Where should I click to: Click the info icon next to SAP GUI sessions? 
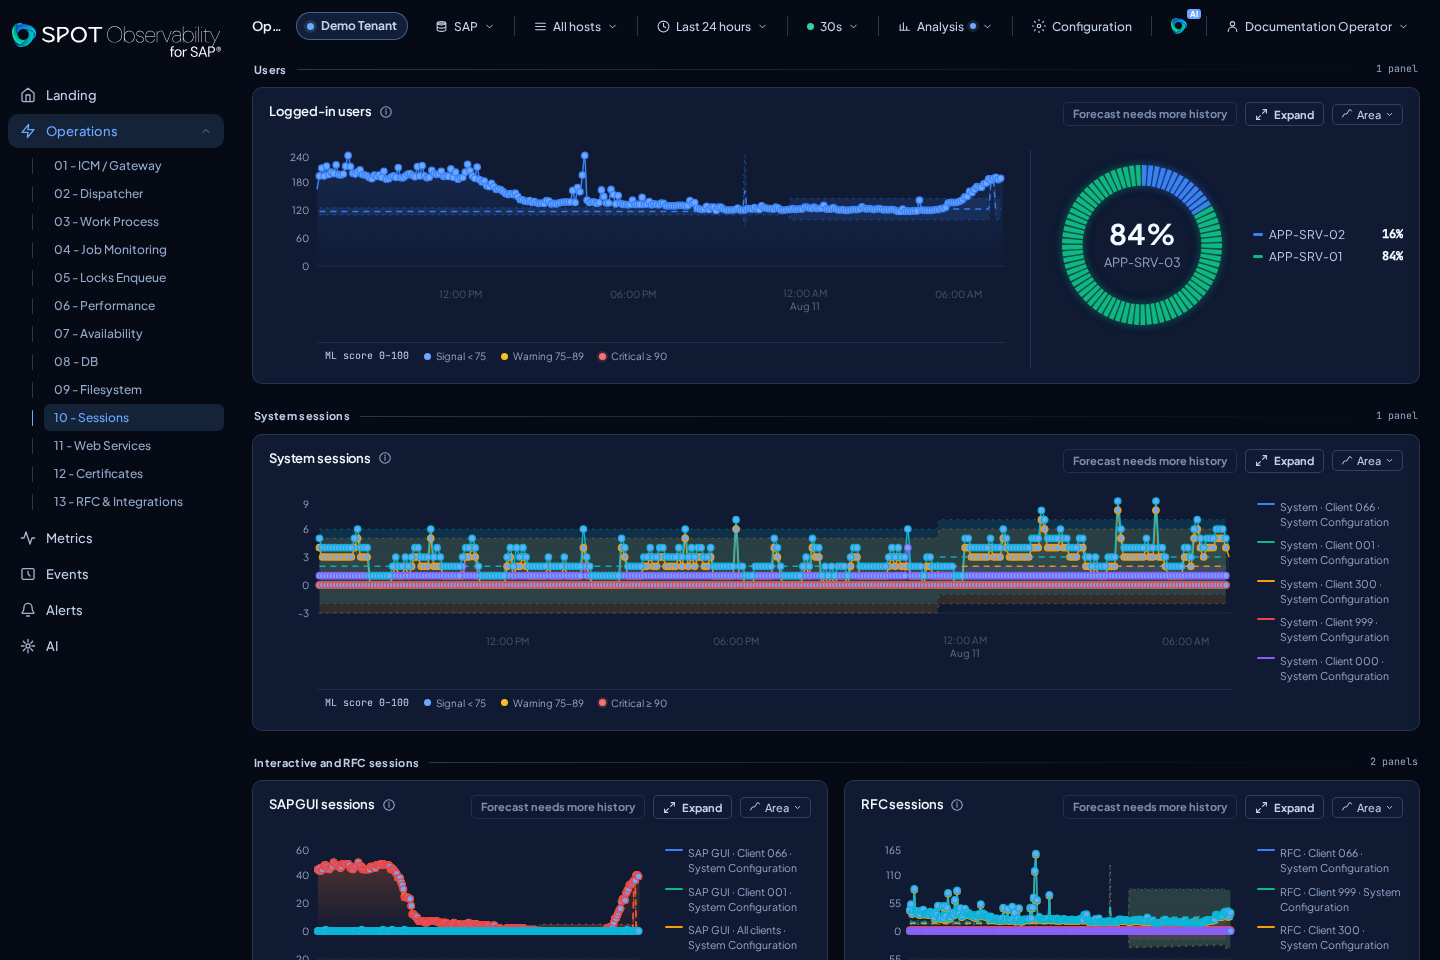[x=389, y=805]
